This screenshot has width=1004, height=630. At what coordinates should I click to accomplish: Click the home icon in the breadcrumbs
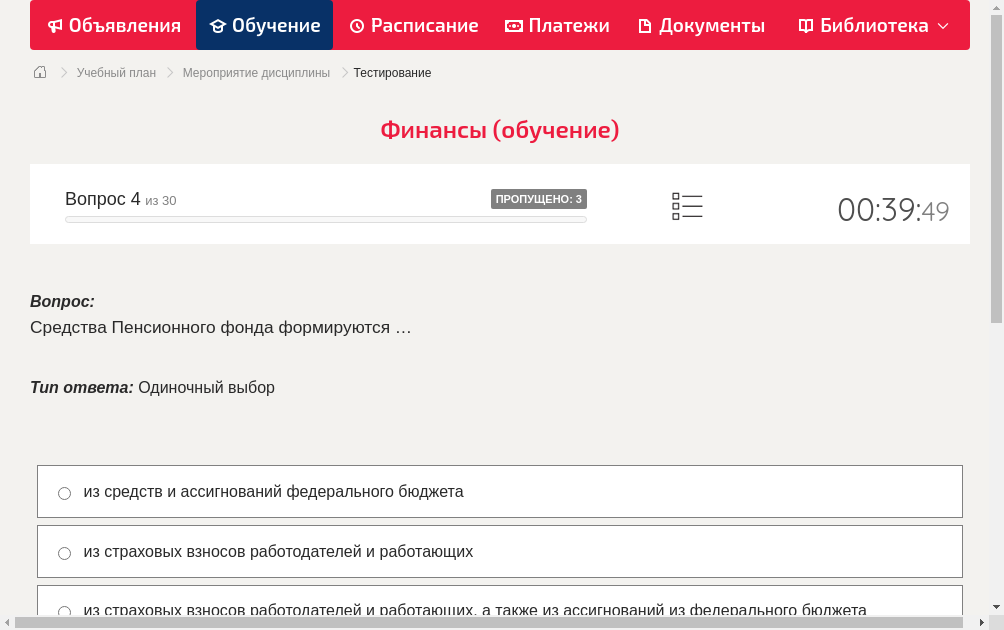coord(40,72)
